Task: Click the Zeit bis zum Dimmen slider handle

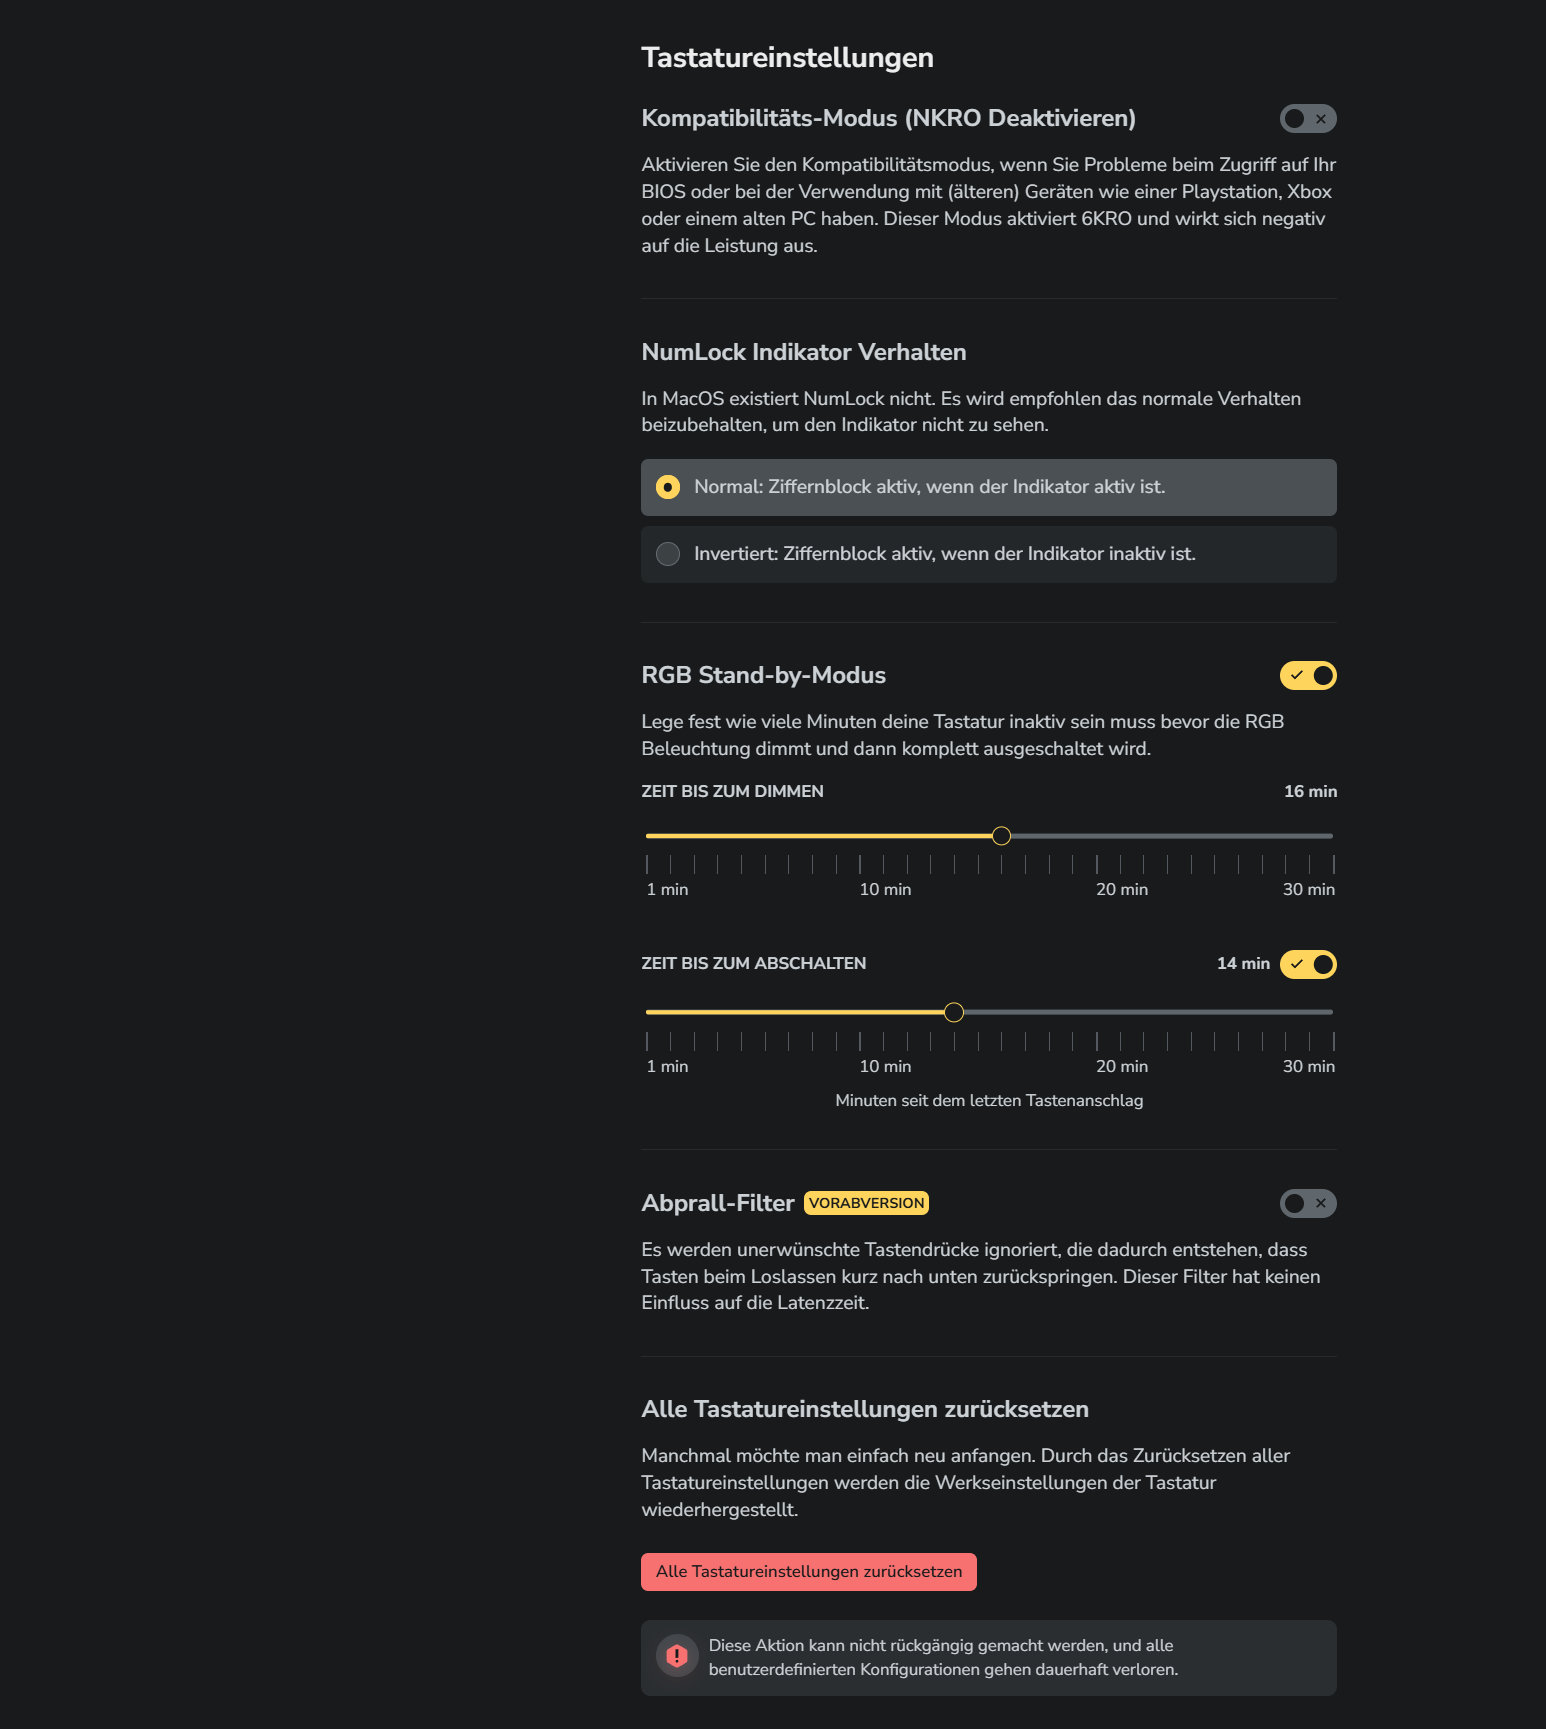Action: (1001, 835)
